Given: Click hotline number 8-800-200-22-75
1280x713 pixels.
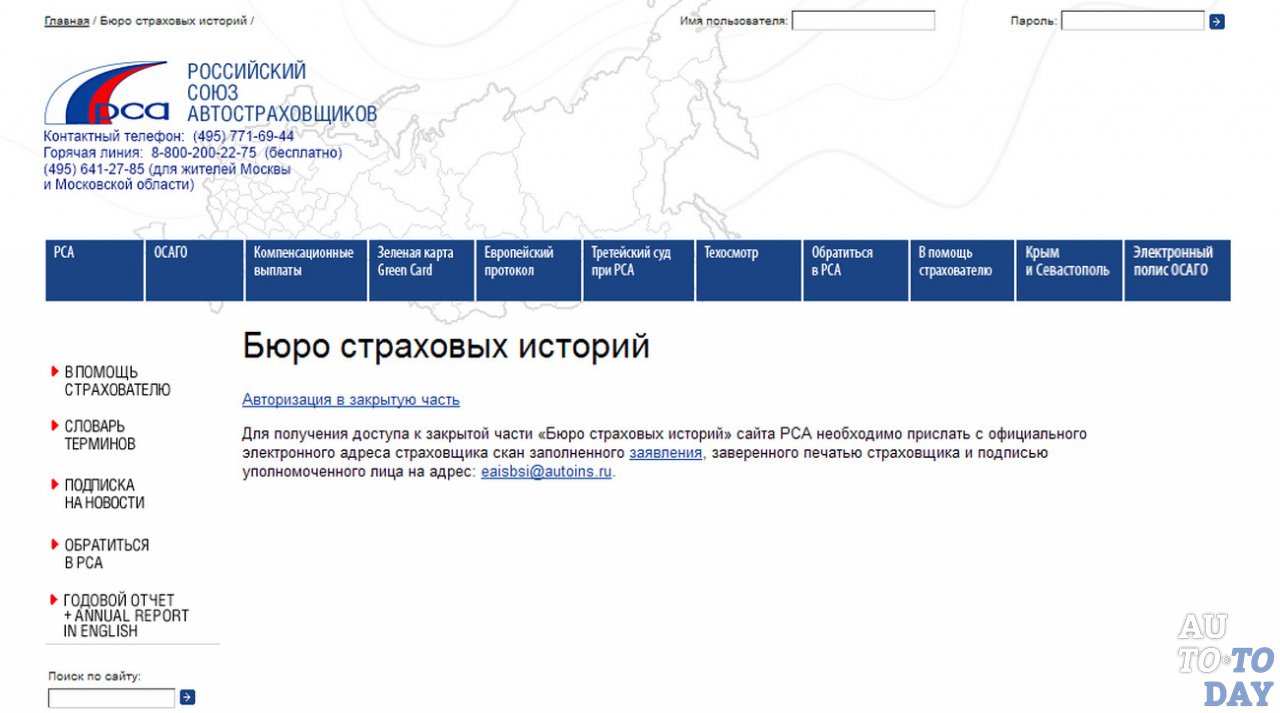Looking at the screenshot, I should (204, 153).
